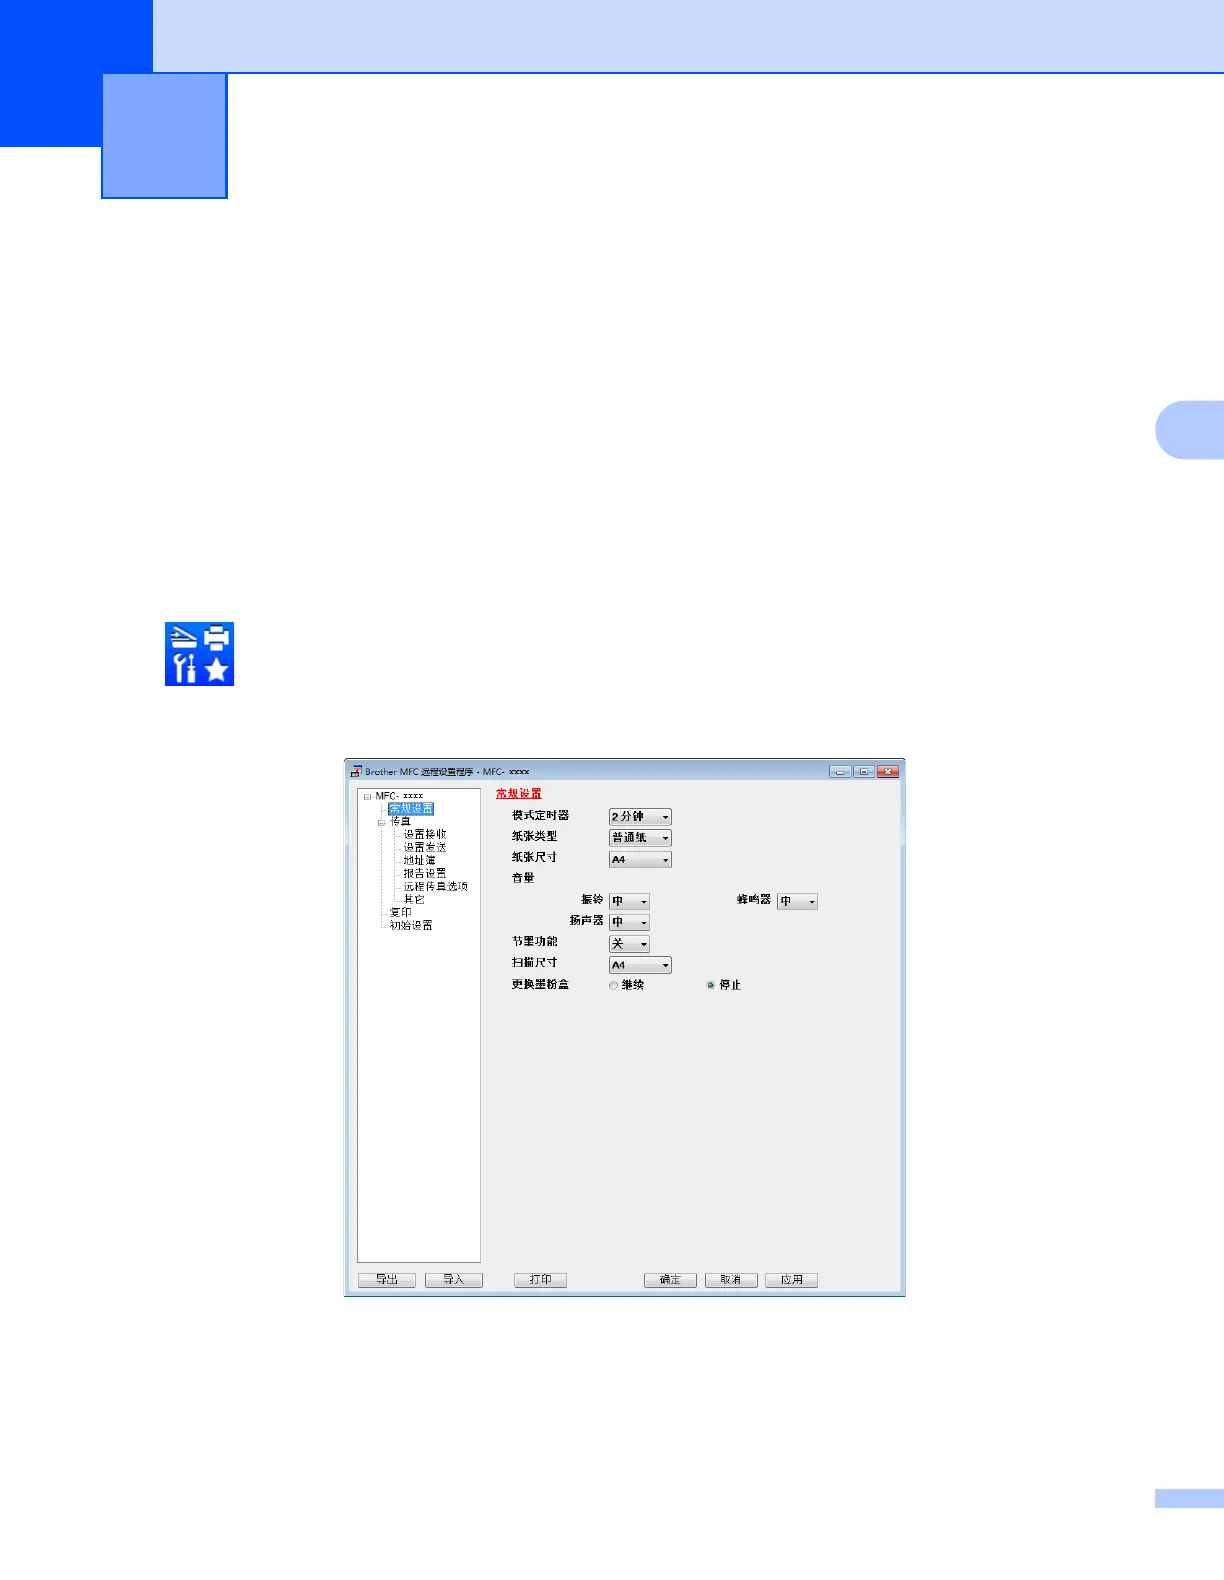Select 远程传真选项 in the tree
Image resolution: width=1224 pixels, height=1580 pixels.
[435, 886]
